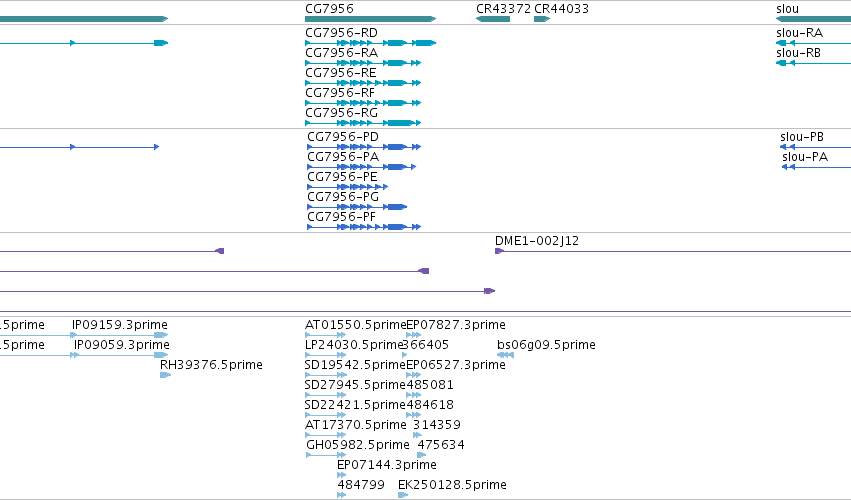Select protein slou-PA
Viewport: 851px width, 500px height.
coord(816,167)
